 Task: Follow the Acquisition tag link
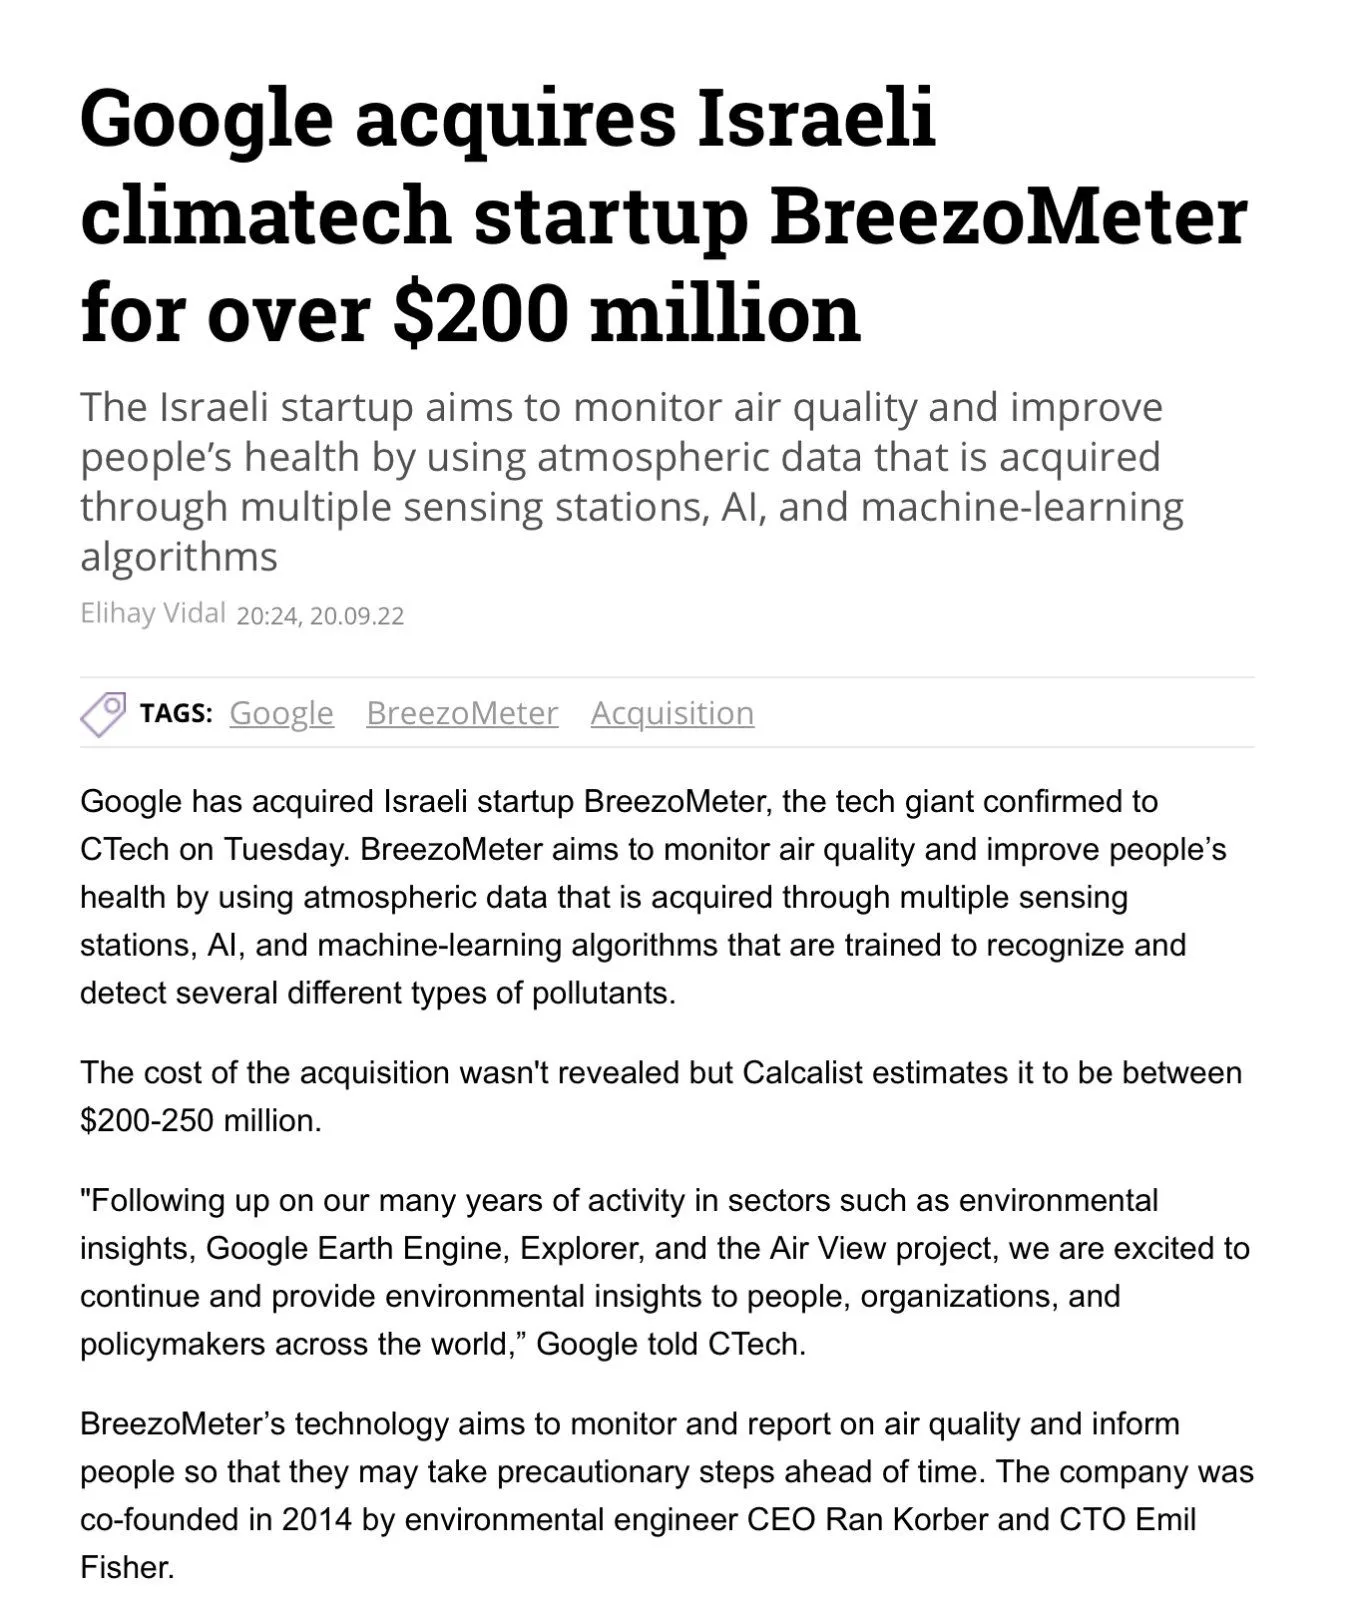[672, 713]
